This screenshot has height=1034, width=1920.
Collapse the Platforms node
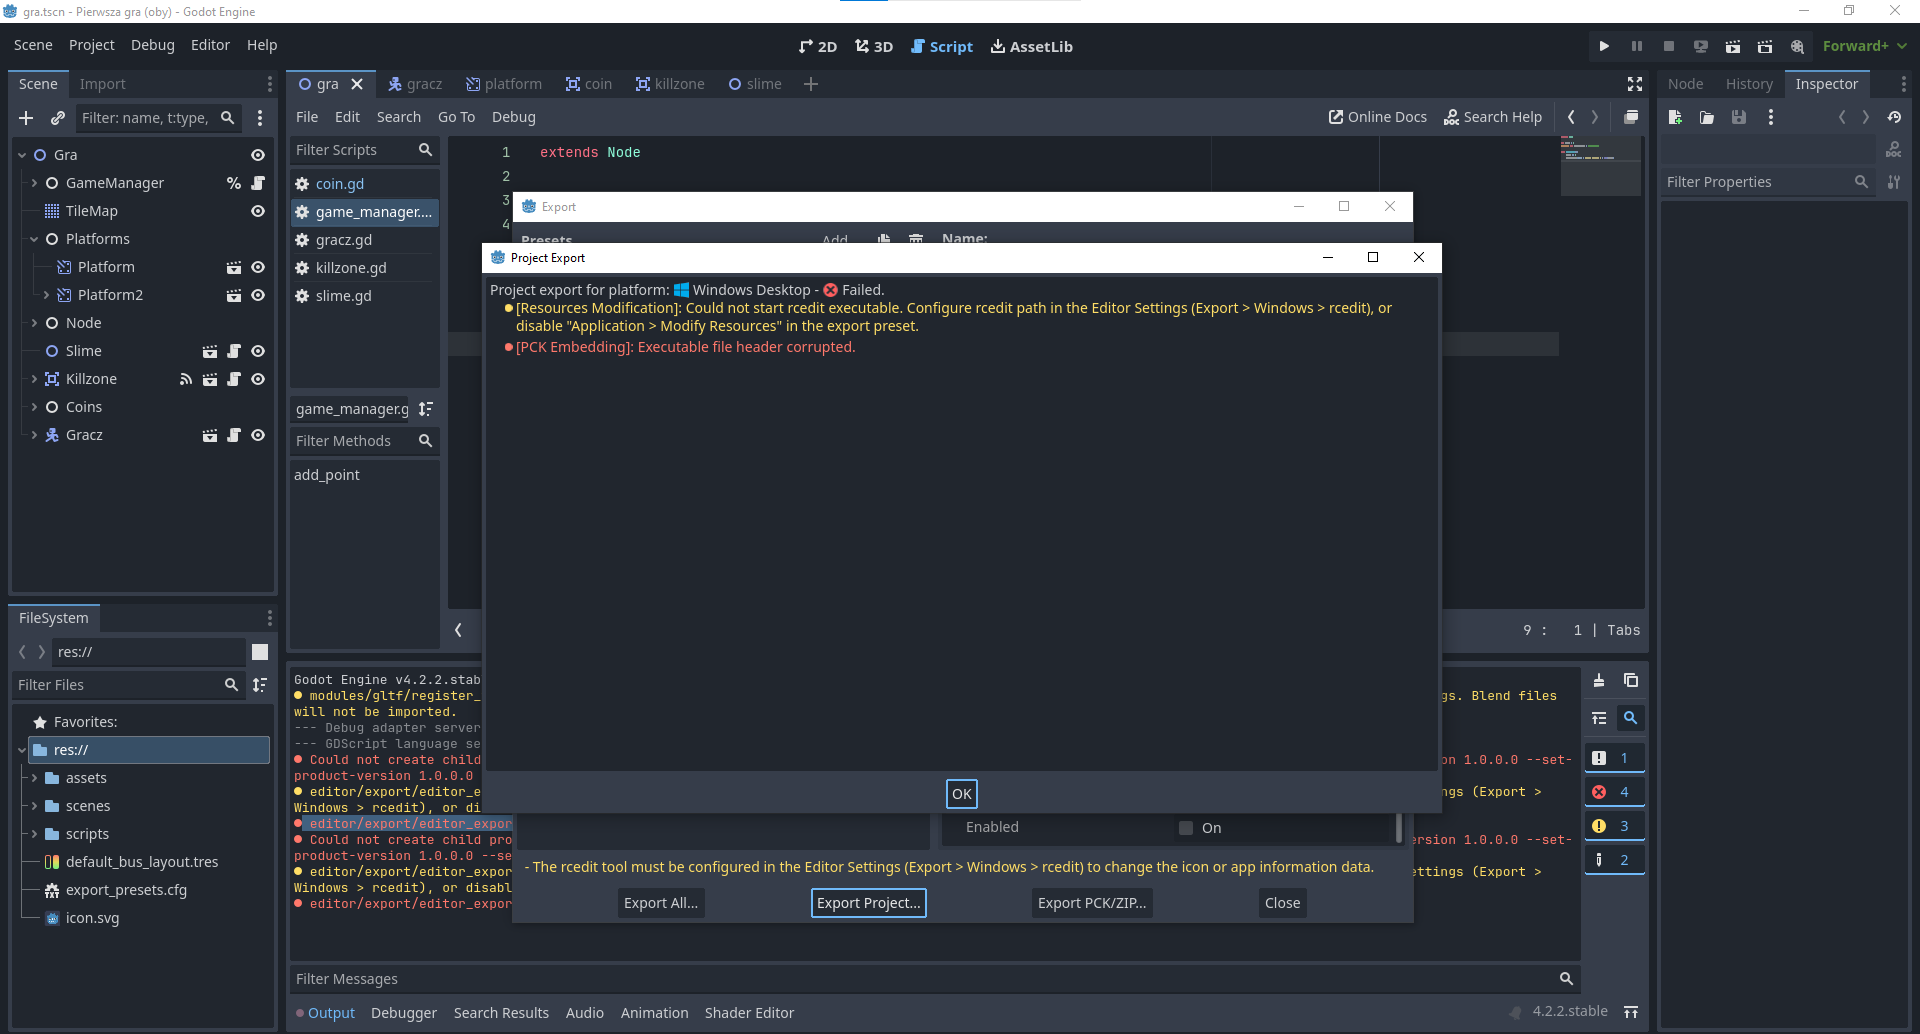[x=33, y=239]
